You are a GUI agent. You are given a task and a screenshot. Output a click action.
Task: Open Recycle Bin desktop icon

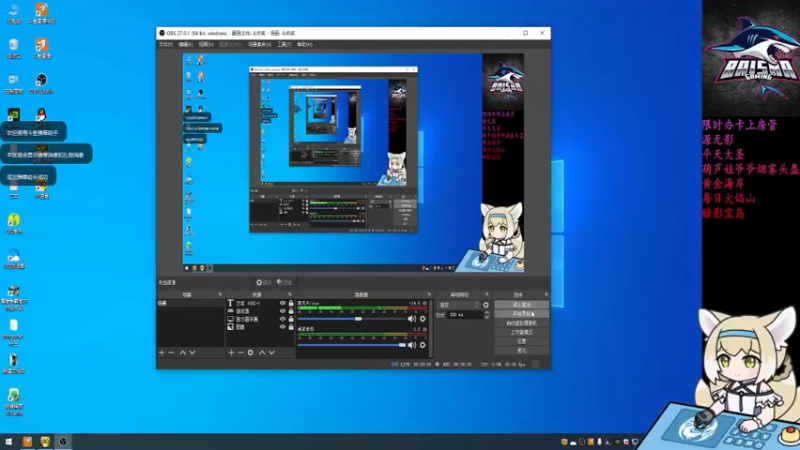14,48
